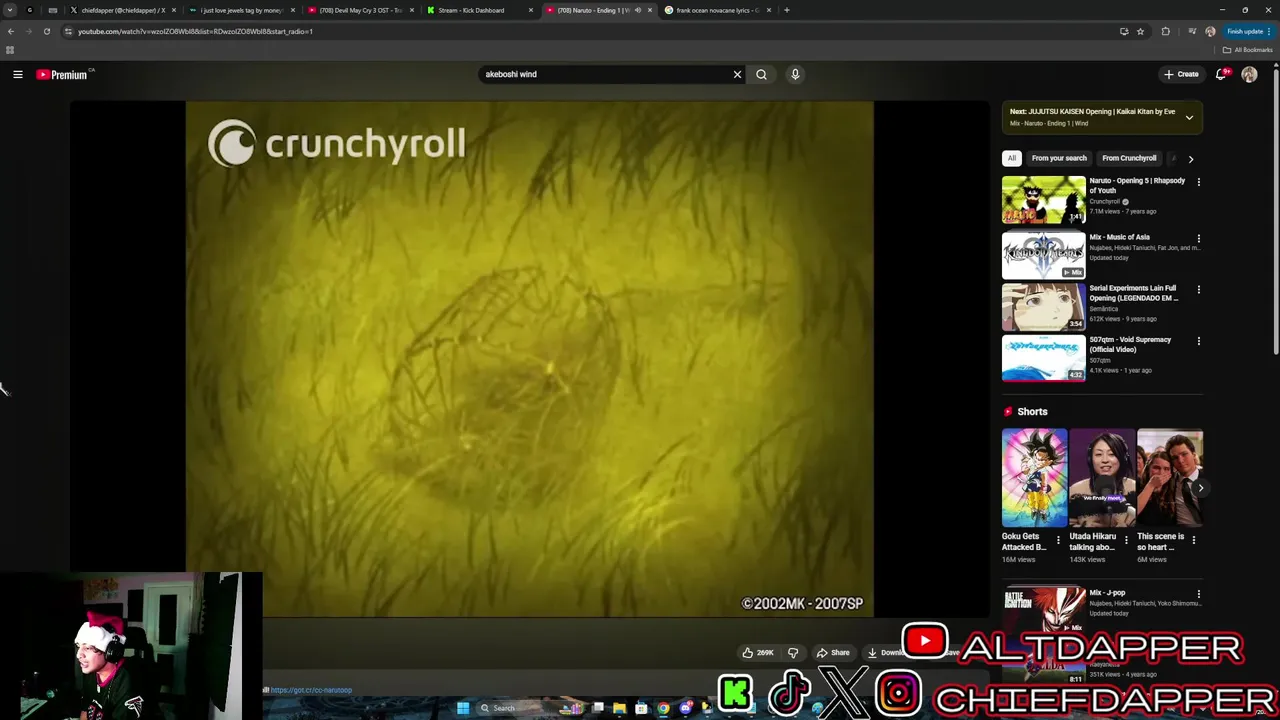Switch to the Stream - Kick Dashboard tab
This screenshot has height=720, width=1280.
point(478,10)
